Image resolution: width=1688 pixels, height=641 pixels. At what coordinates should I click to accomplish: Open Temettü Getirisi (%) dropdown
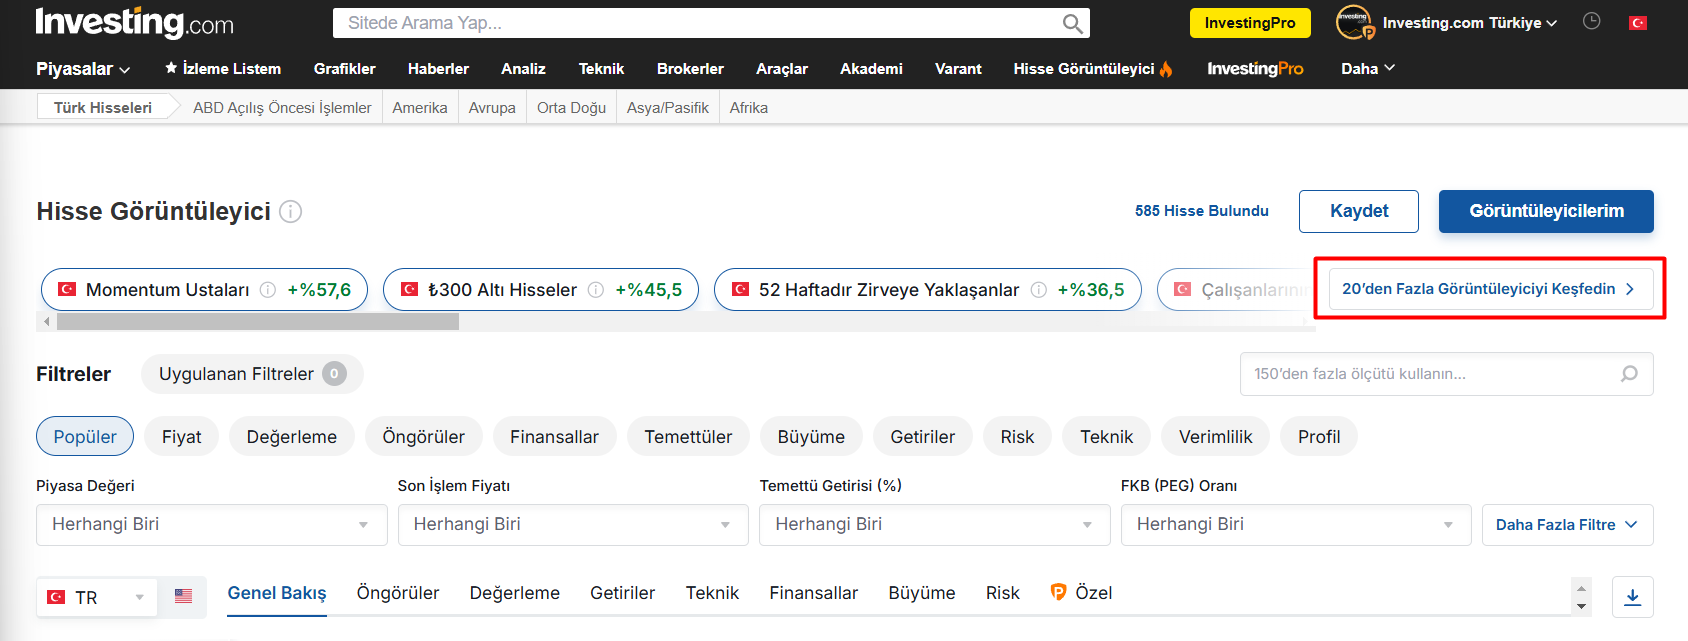pos(935,525)
